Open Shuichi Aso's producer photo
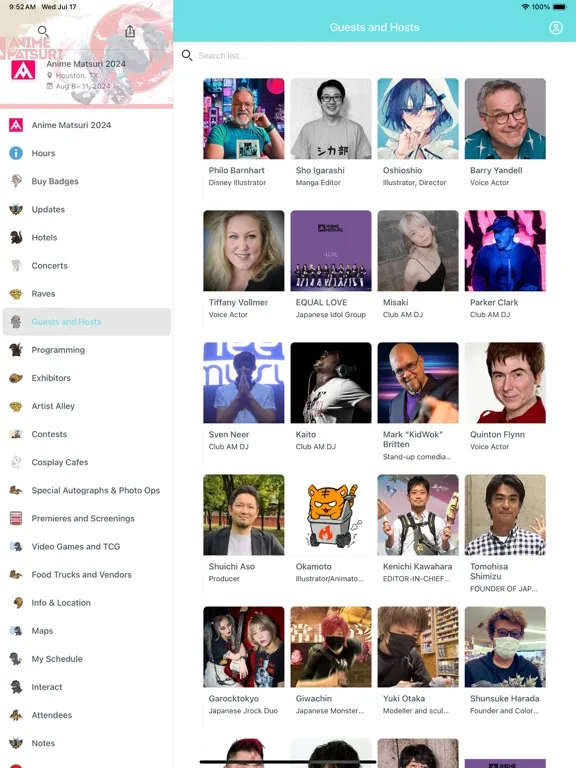This screenshot has width=576, height=768. click(244, 515)
